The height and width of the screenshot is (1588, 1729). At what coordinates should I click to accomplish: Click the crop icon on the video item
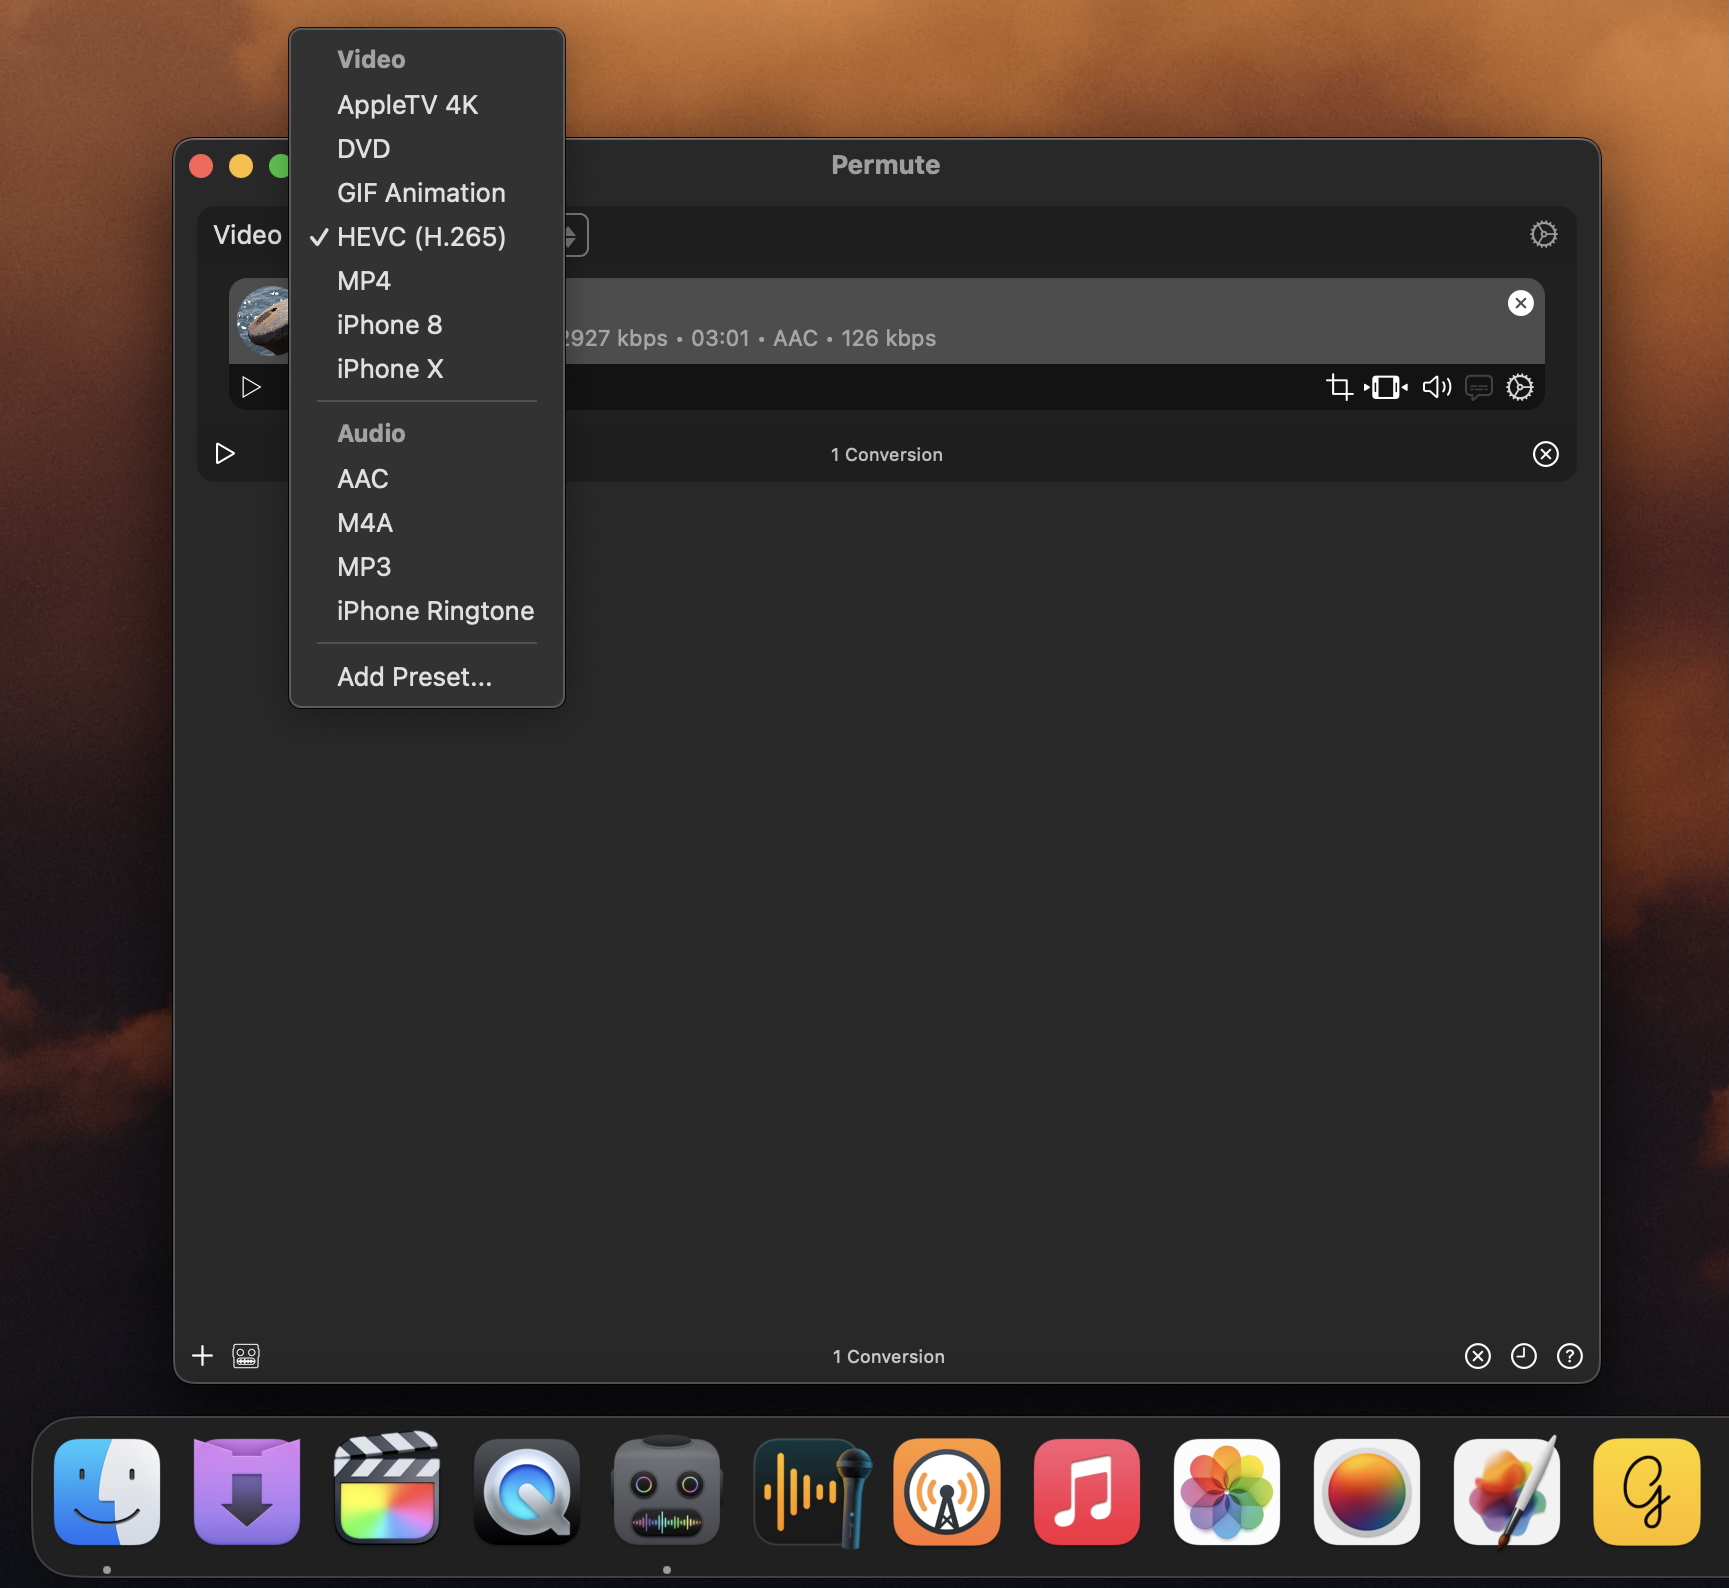tap(1338, 387)
